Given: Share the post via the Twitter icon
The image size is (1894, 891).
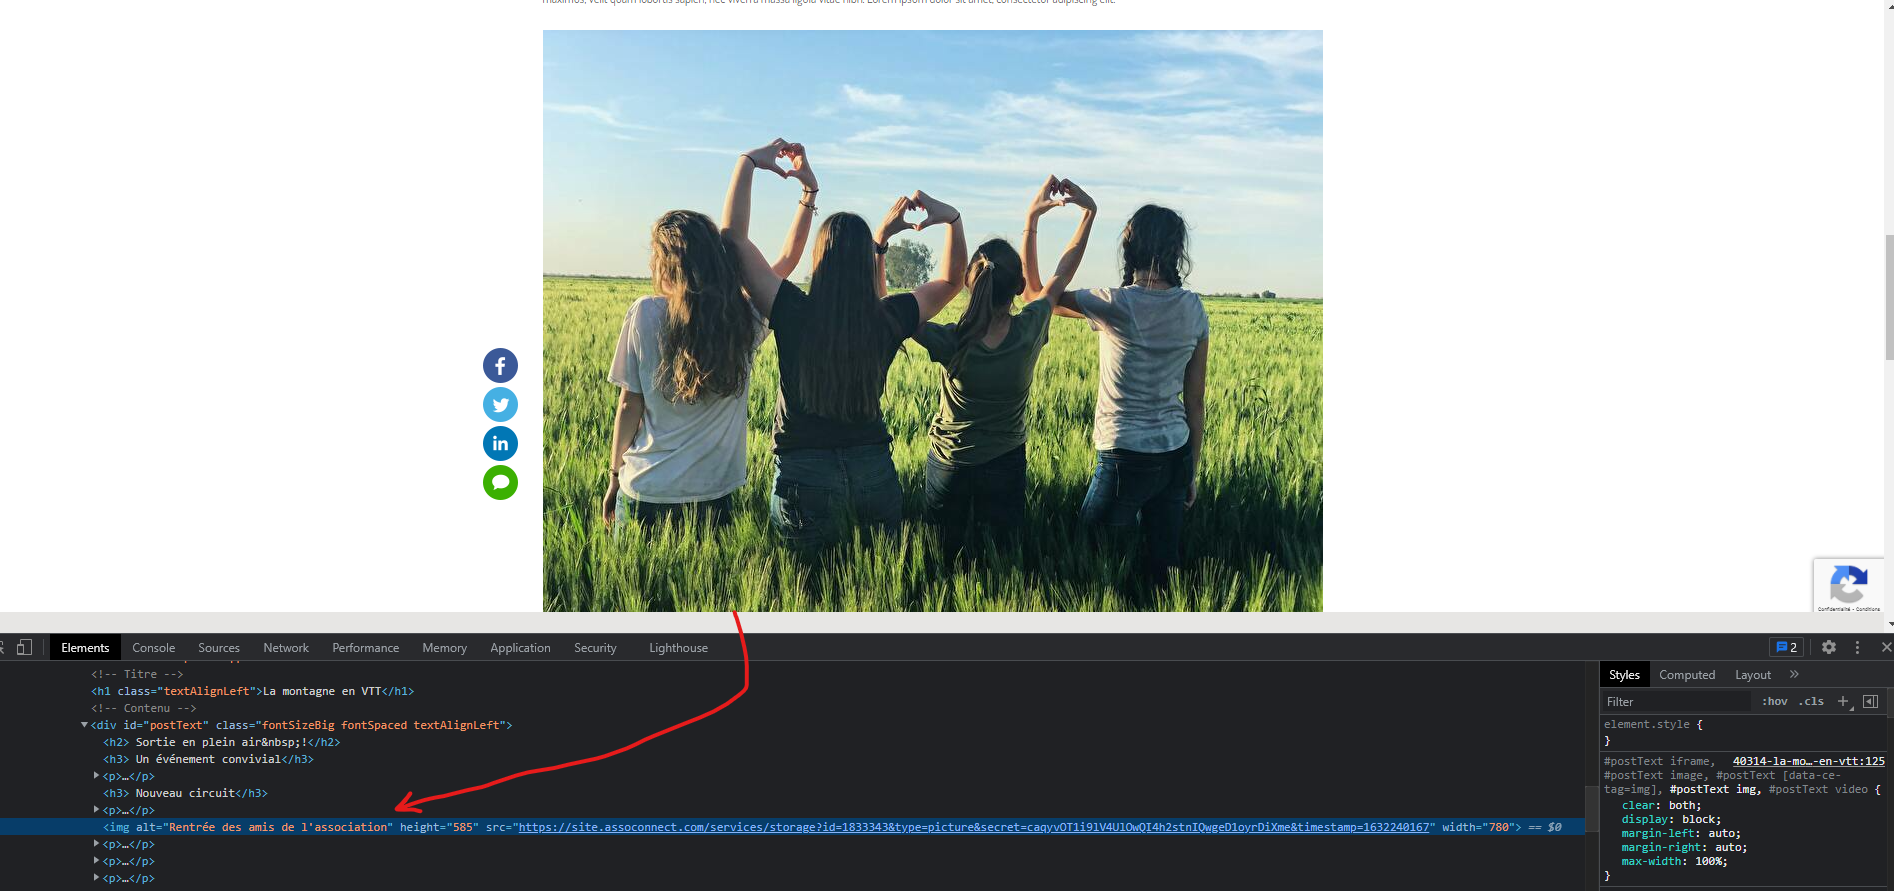Looking at the screenshot, I should pos(500,405).
